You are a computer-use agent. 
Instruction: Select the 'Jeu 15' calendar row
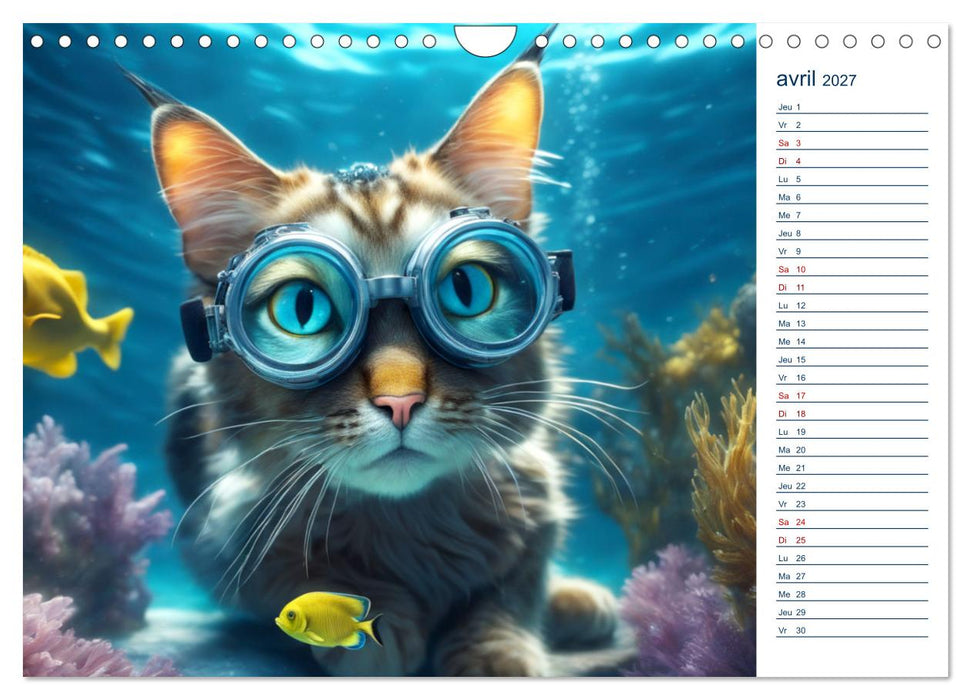tap(851, 359)
